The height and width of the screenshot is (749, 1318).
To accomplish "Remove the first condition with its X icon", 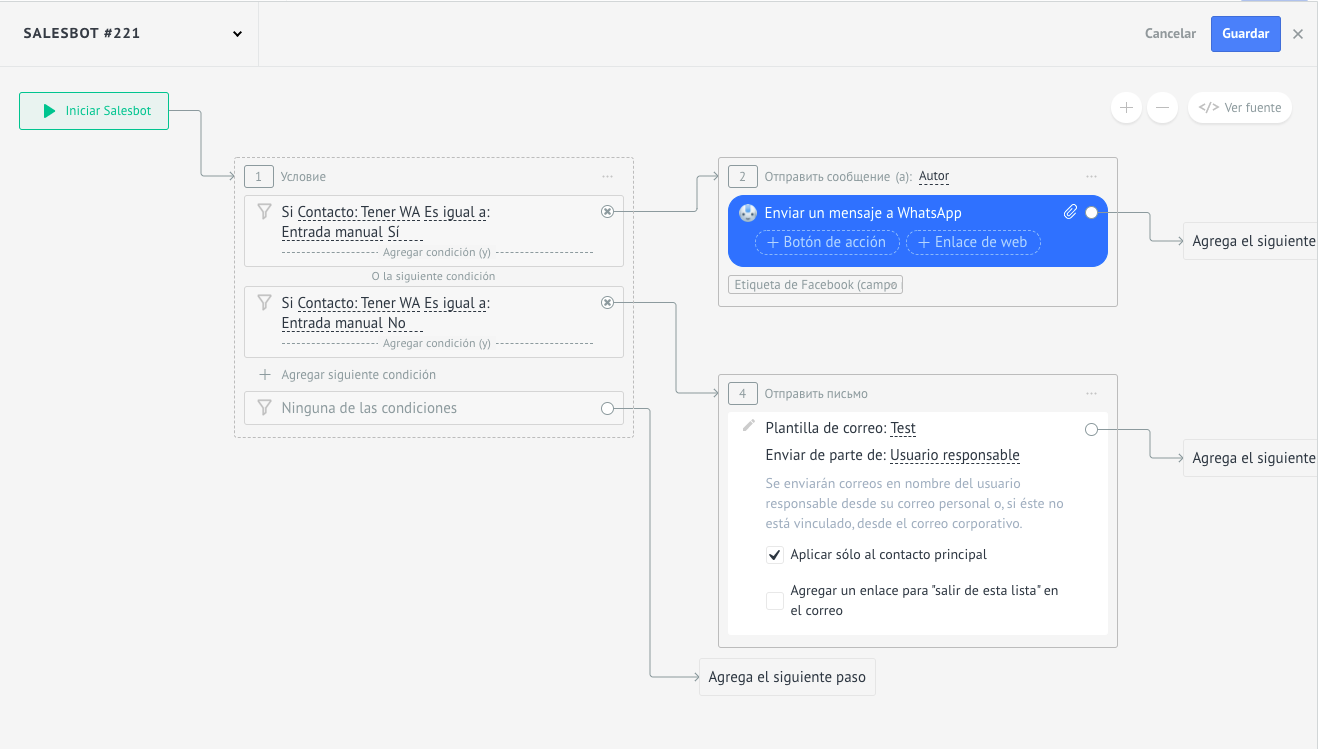I will [x=607, y=211].
